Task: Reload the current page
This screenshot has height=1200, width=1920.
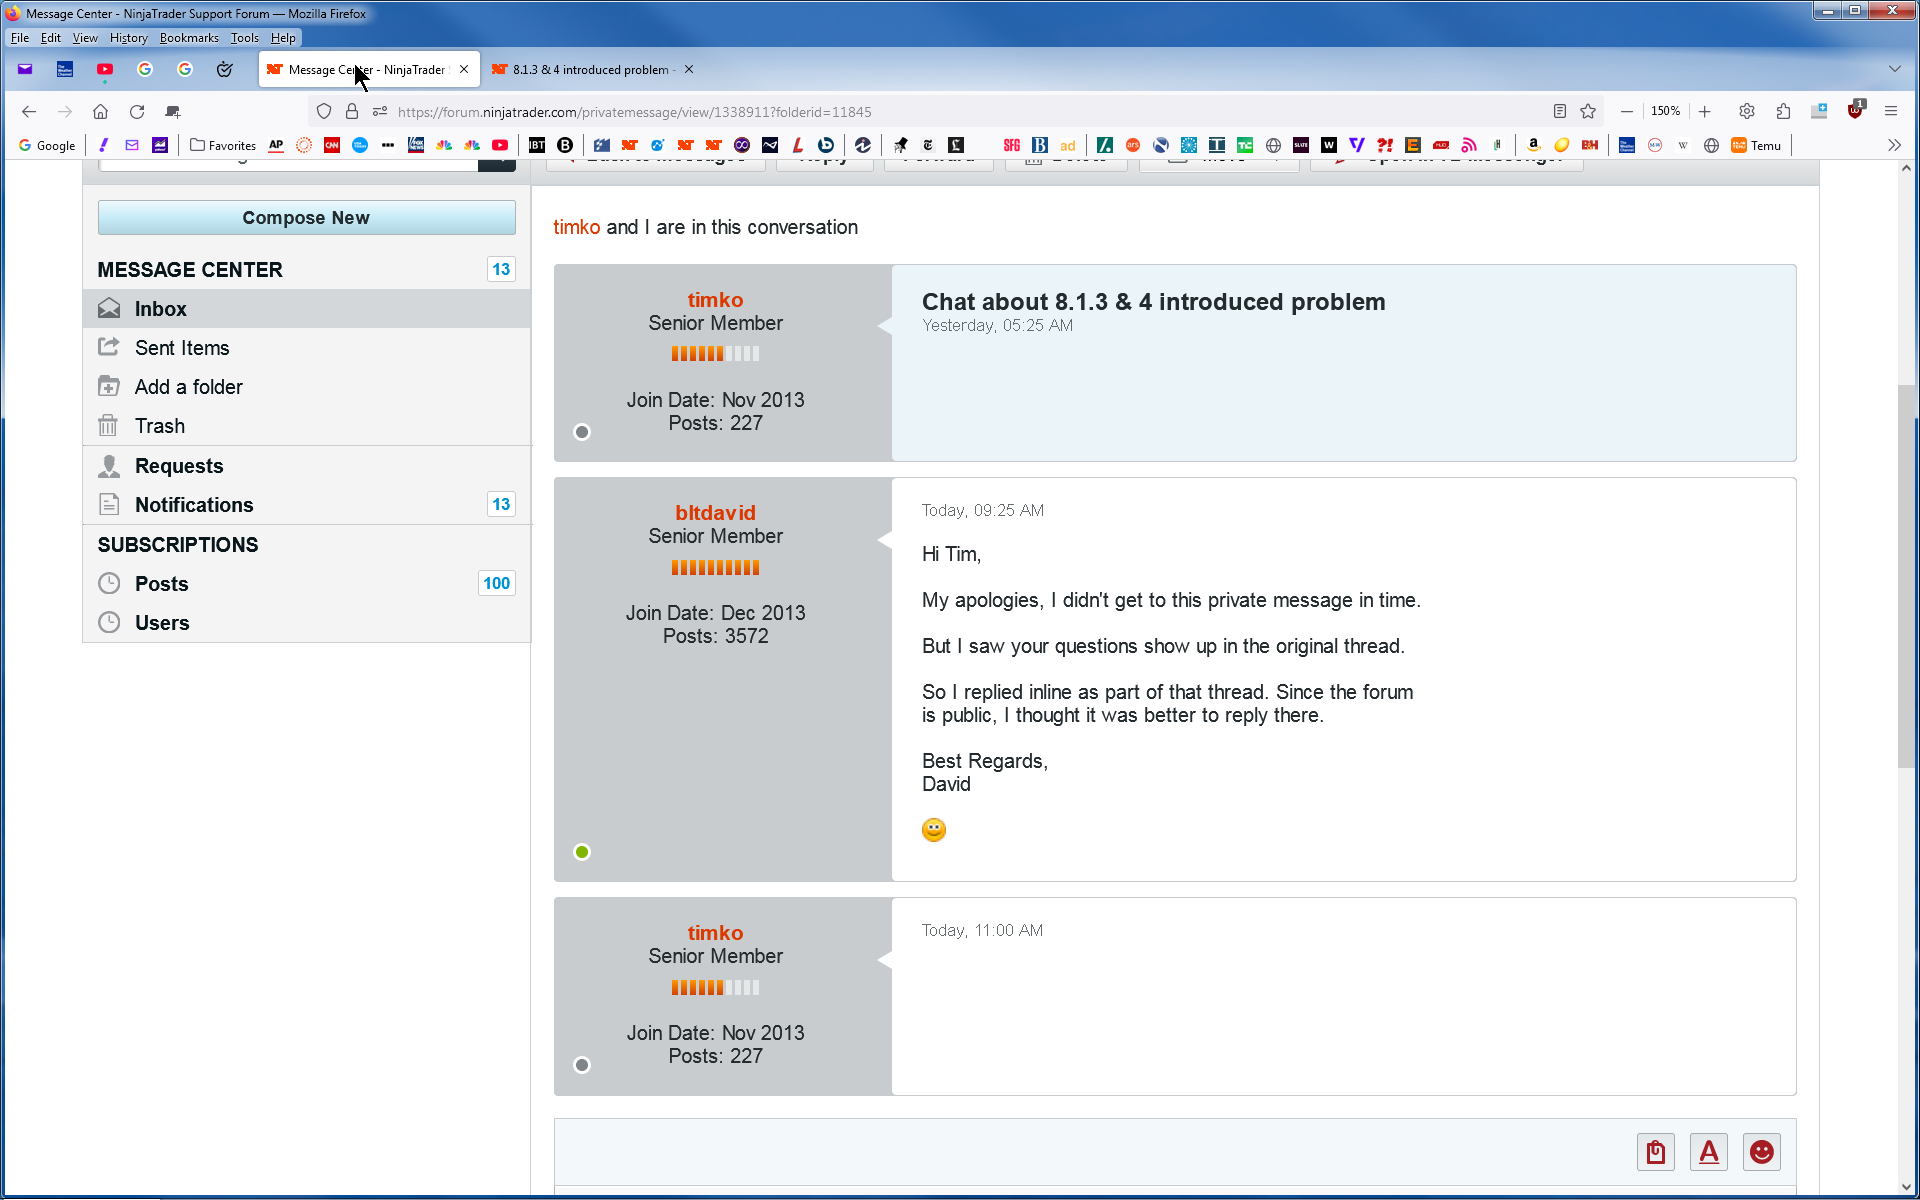Action: click(137, 111)
